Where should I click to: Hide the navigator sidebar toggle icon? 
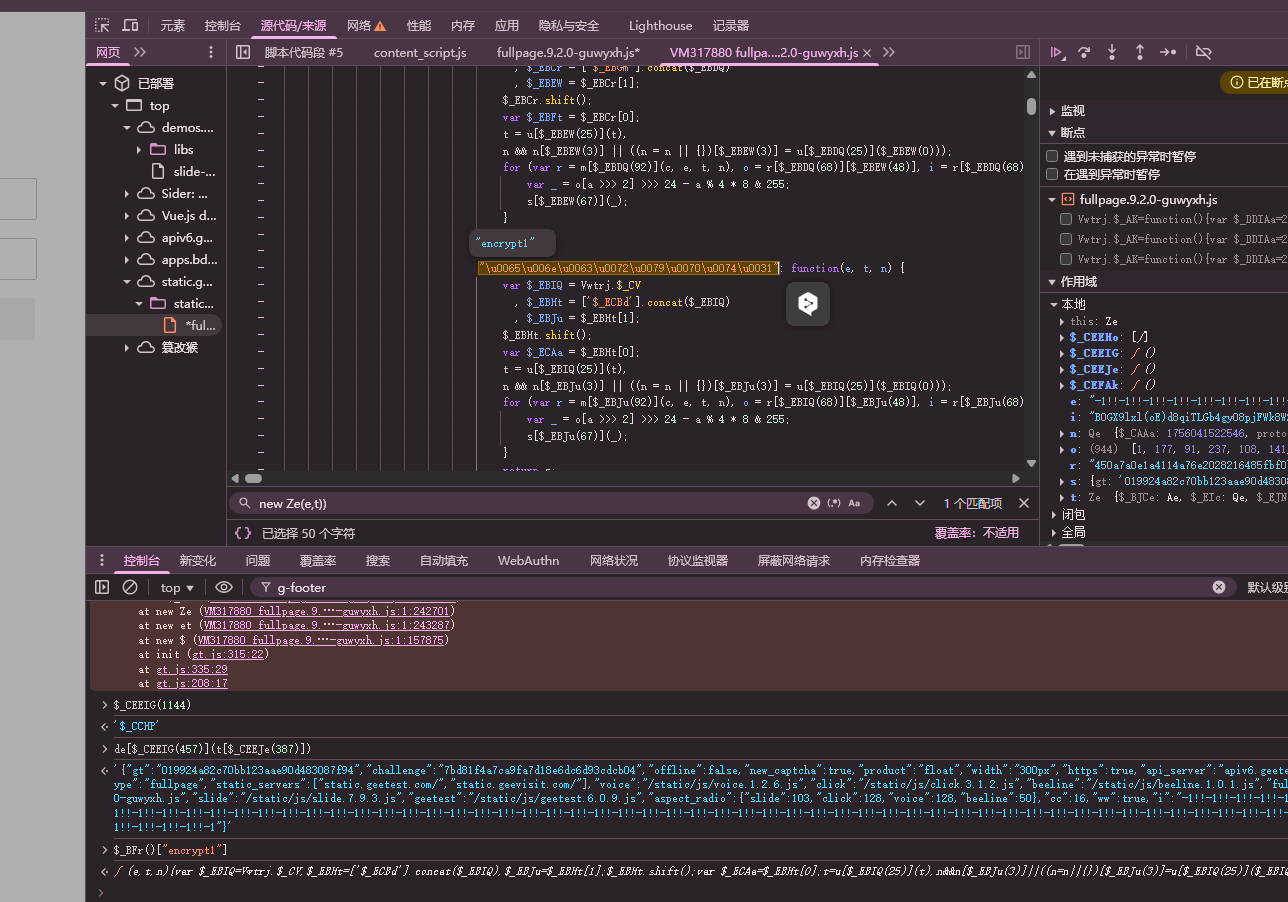tap(243, 52)
